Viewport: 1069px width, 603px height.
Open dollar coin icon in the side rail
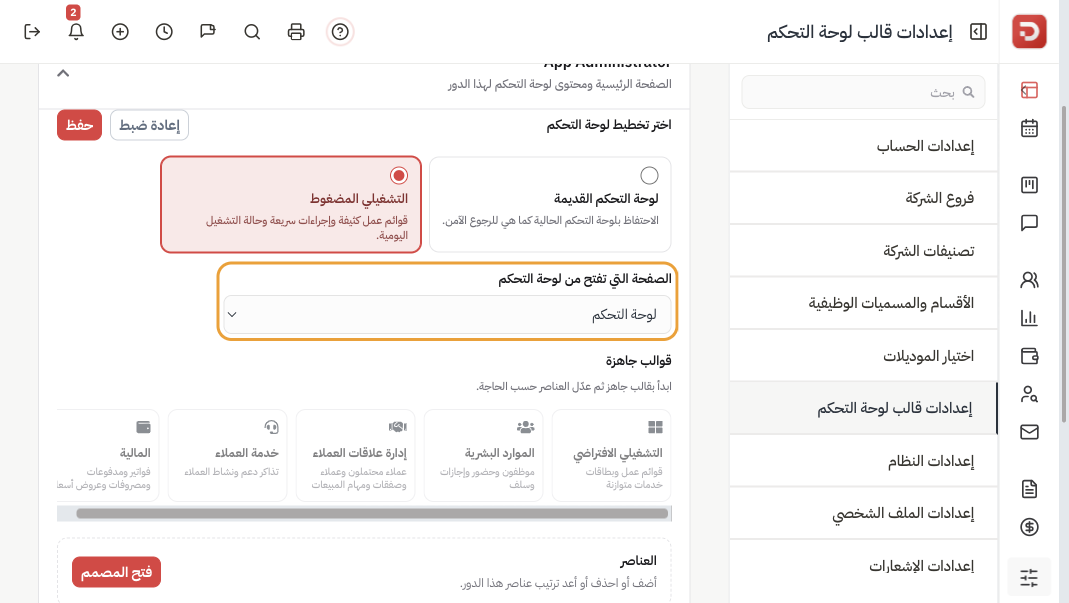(x=1029, y=527)
